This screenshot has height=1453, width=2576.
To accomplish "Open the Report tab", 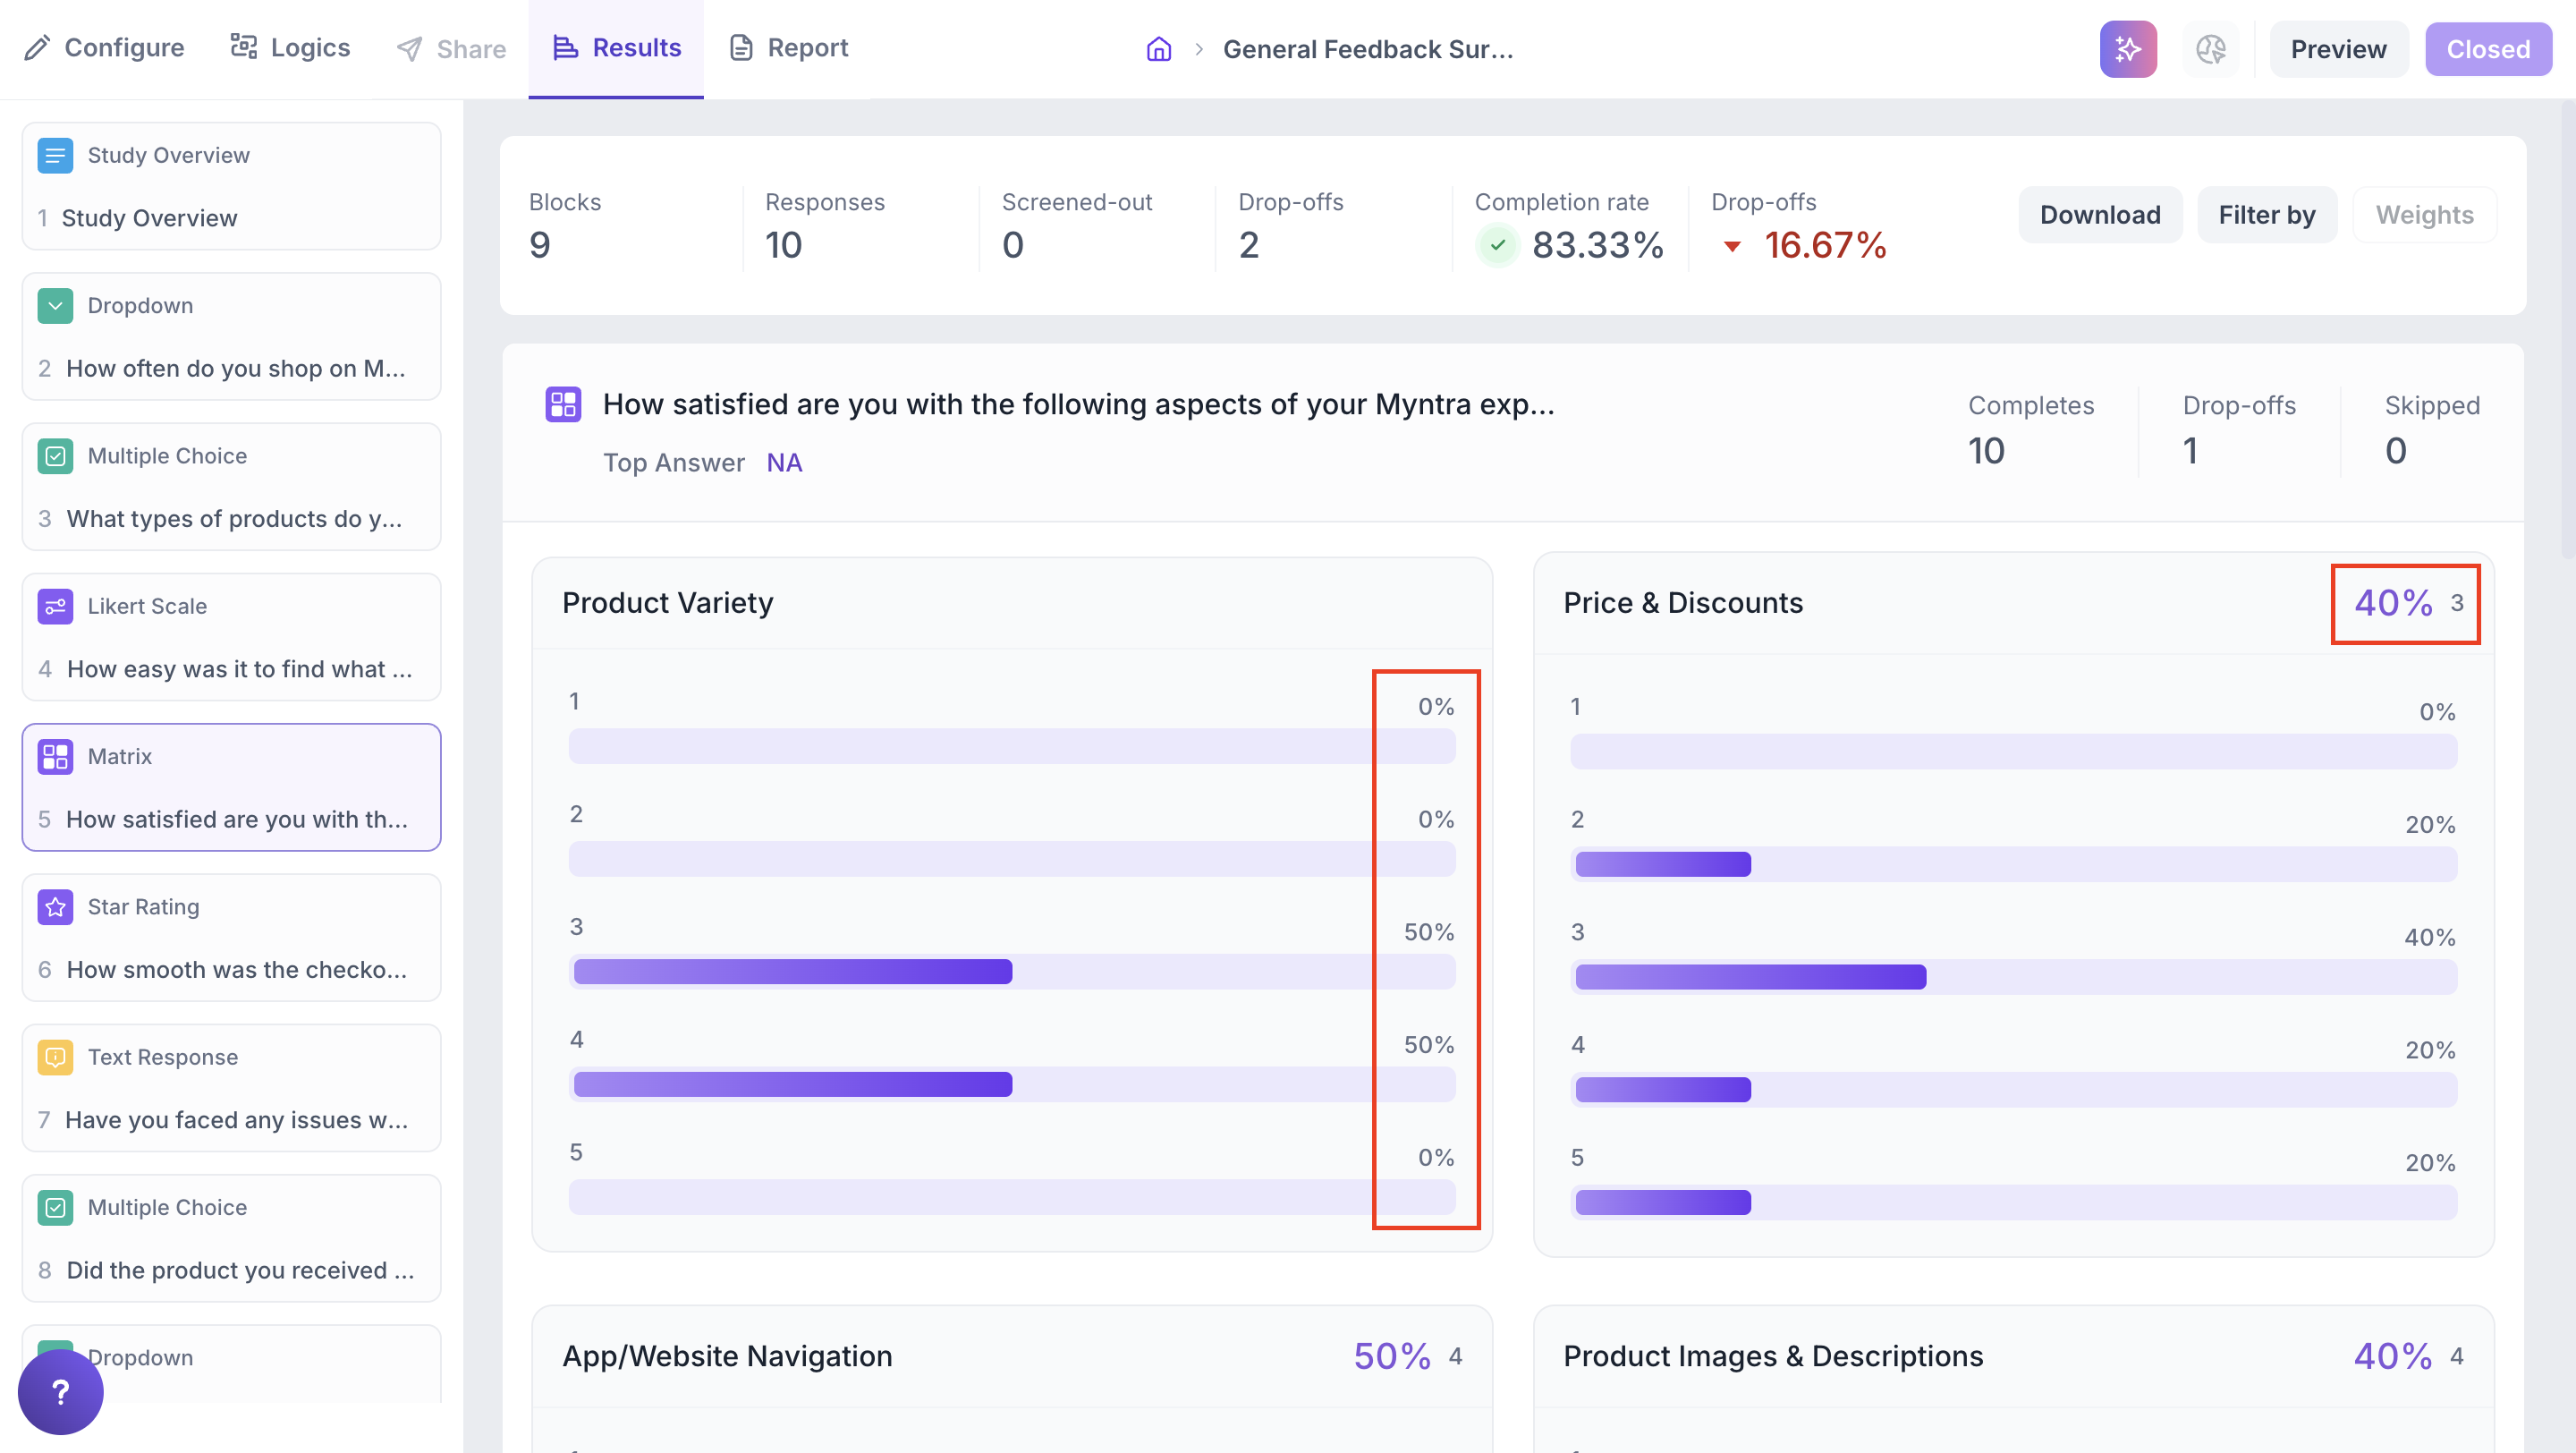I will pos(788,48).
